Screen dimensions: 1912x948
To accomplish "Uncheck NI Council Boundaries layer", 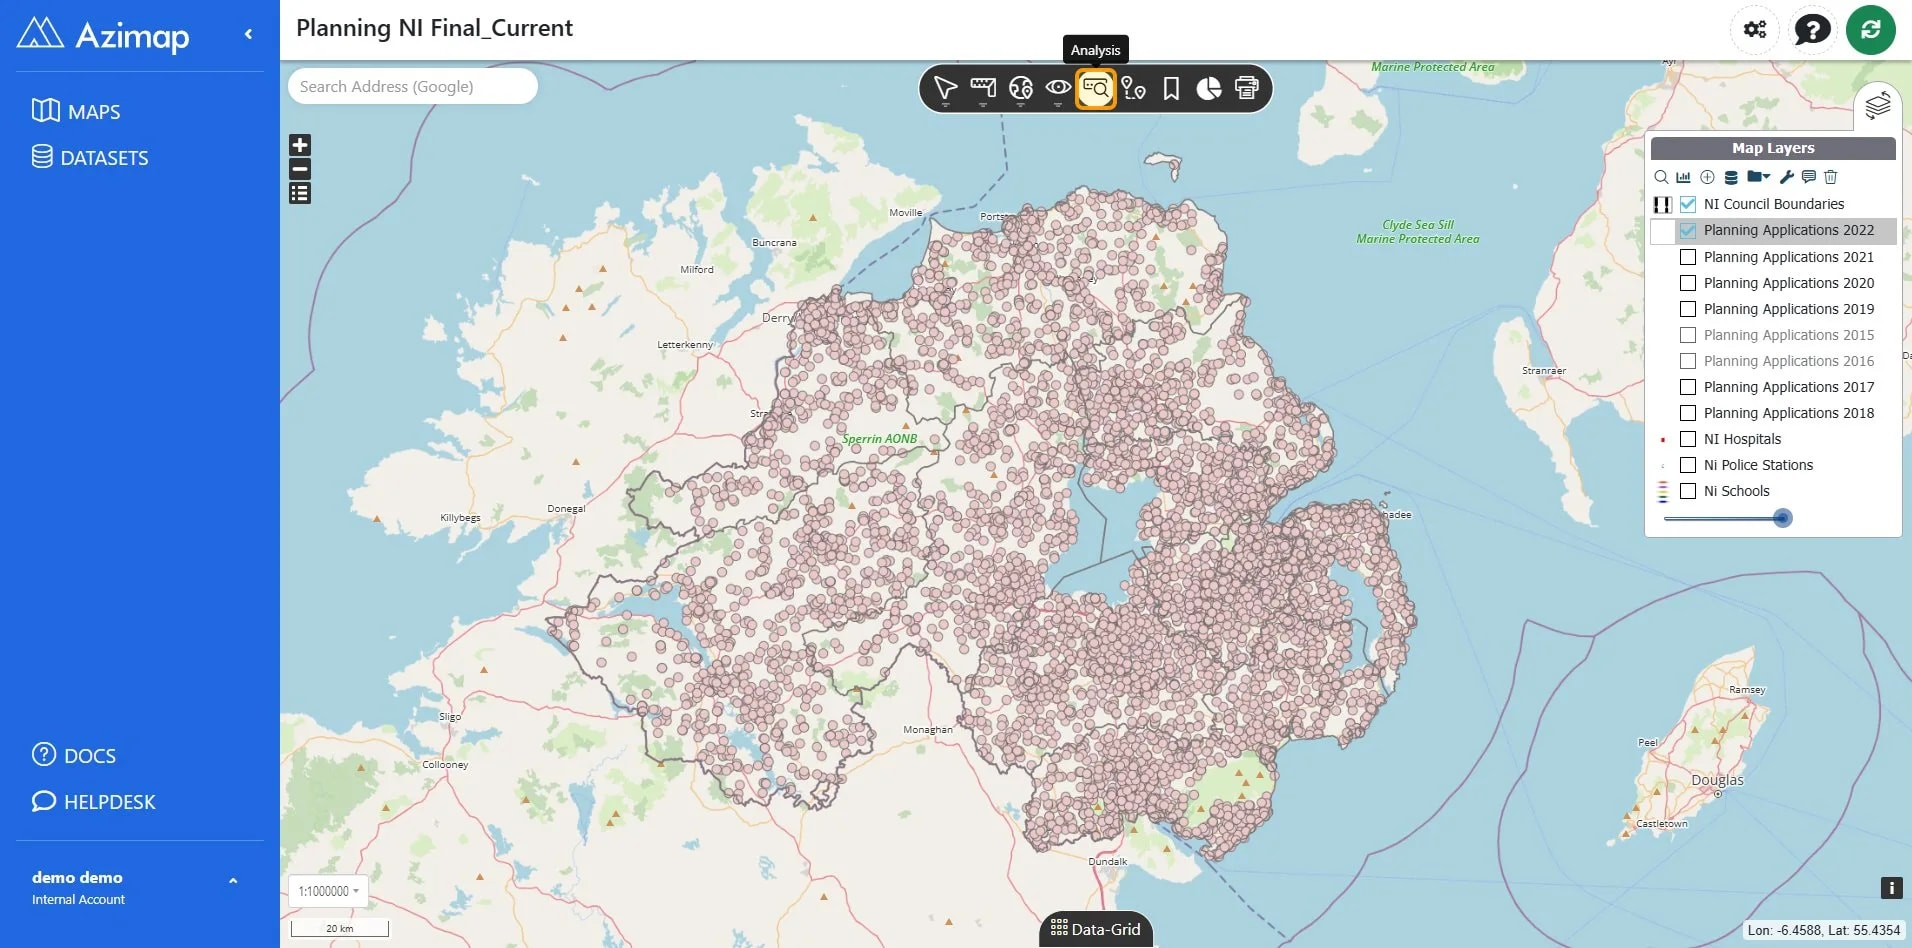I will (1688, 204).
